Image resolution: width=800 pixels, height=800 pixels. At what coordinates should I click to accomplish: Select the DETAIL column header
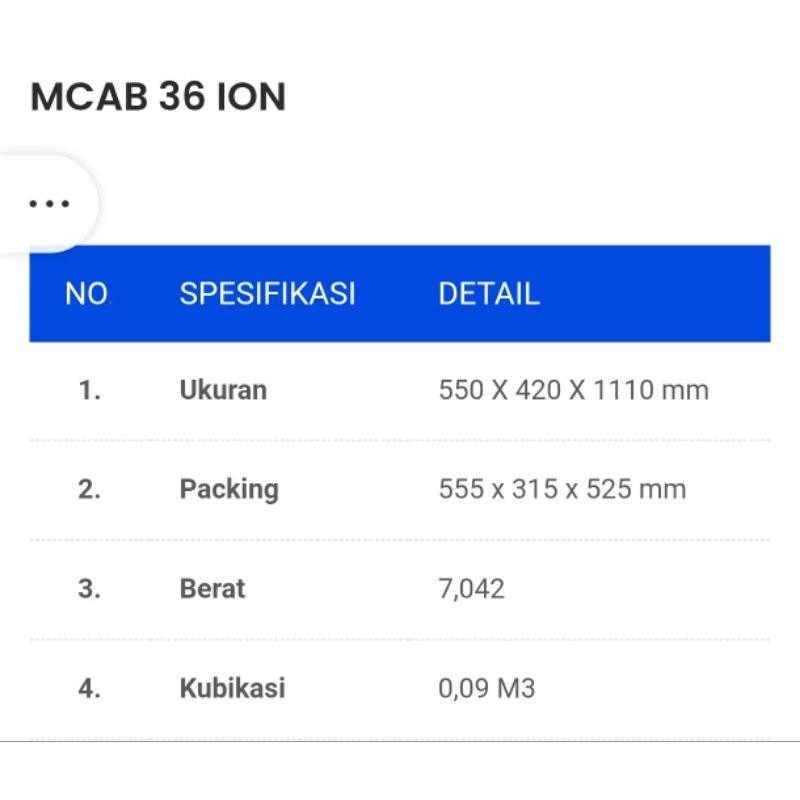pos(488,294)
